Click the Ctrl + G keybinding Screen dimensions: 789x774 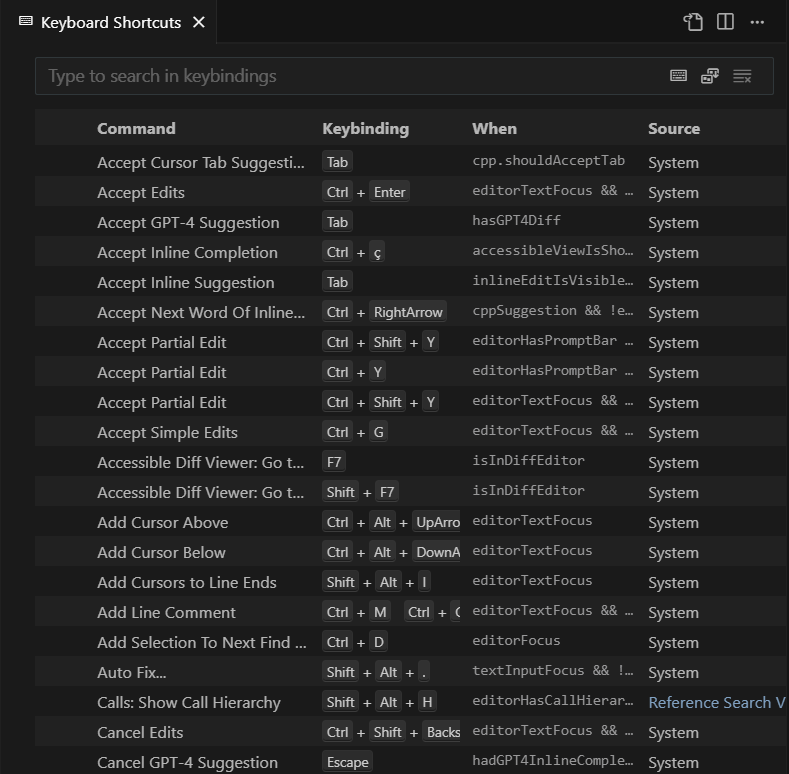click(355, 432)
